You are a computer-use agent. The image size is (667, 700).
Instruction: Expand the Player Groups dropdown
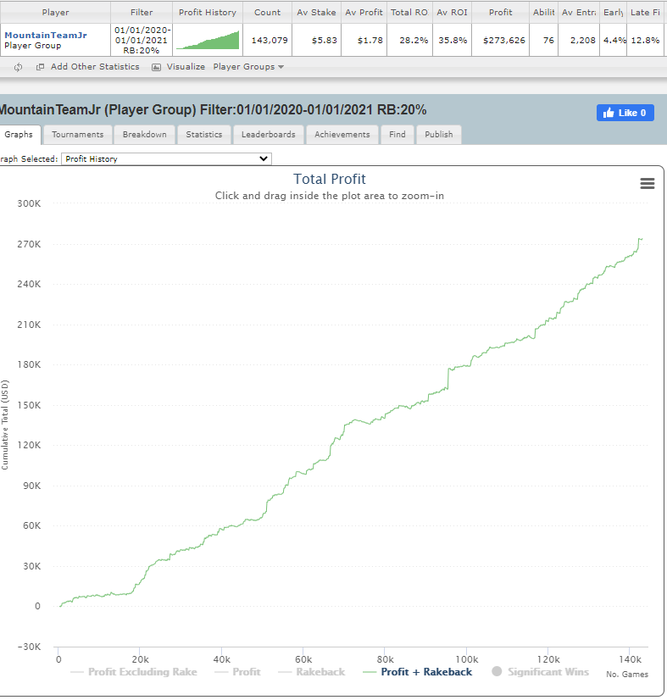(248, 67)
